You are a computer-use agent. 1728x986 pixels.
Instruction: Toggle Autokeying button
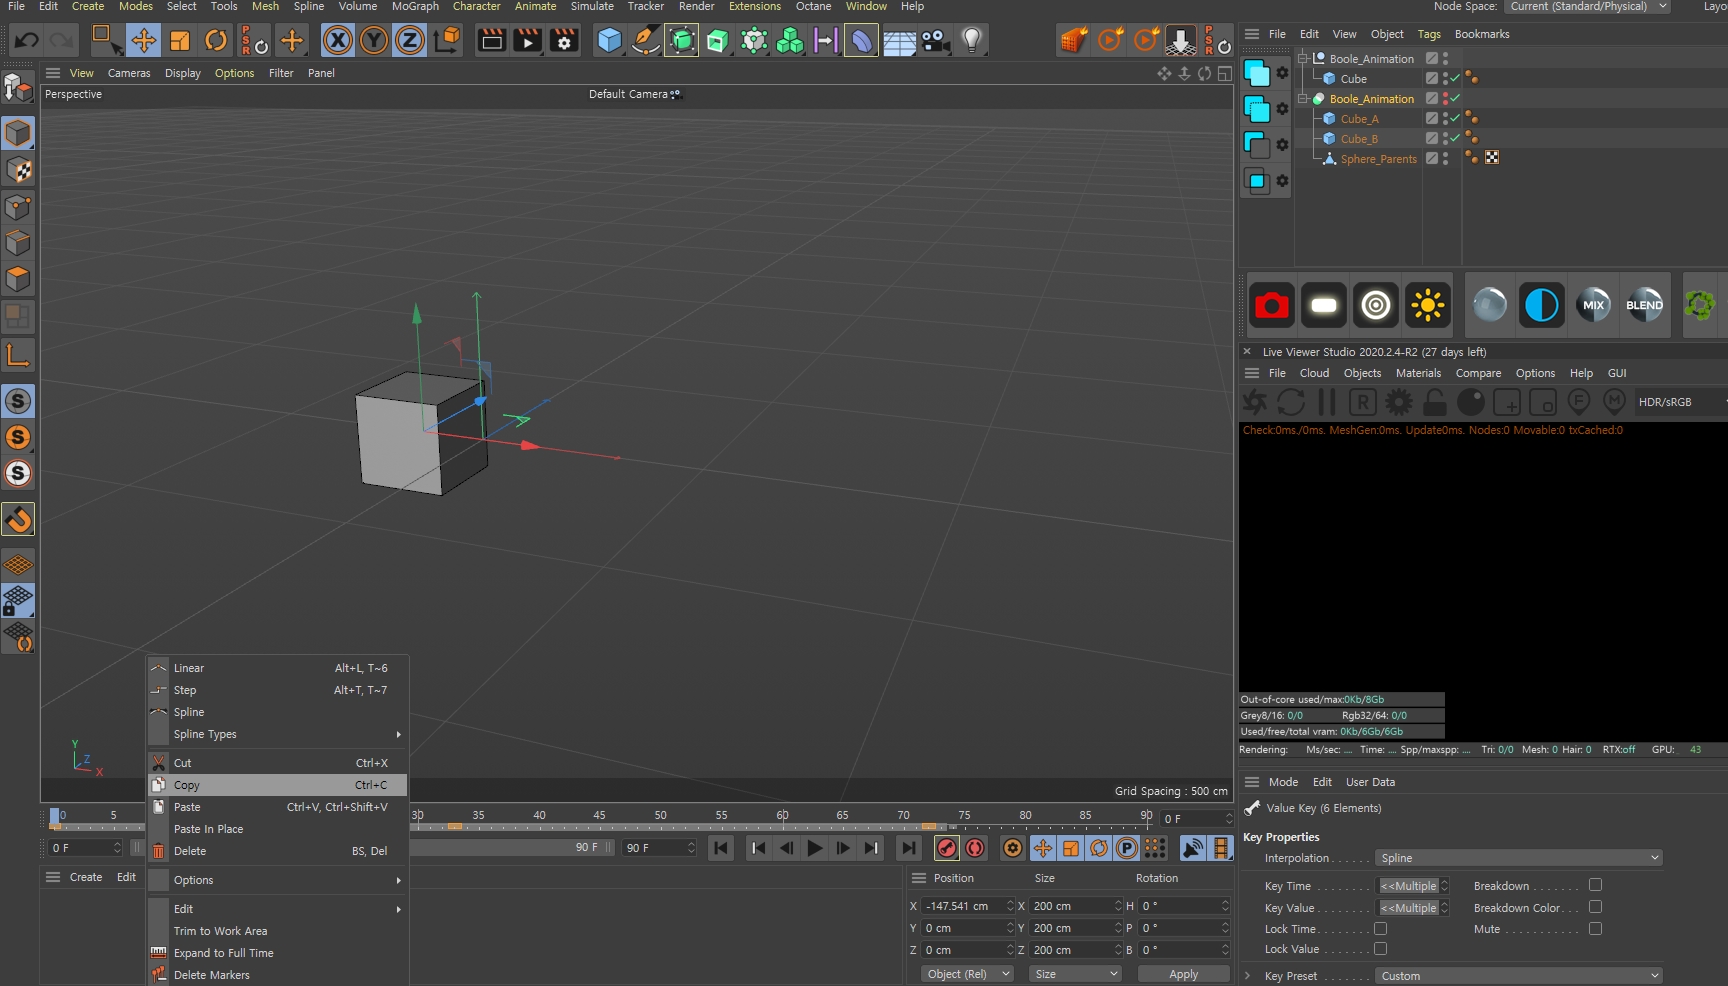tap(975, 848)
